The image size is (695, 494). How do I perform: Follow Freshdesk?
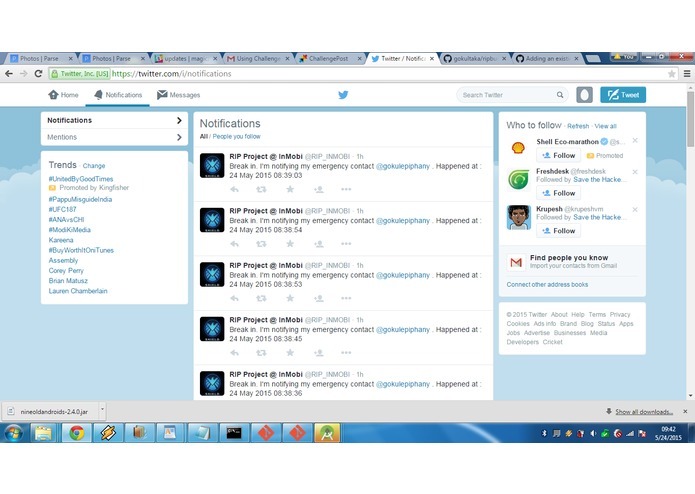[558, 193]
